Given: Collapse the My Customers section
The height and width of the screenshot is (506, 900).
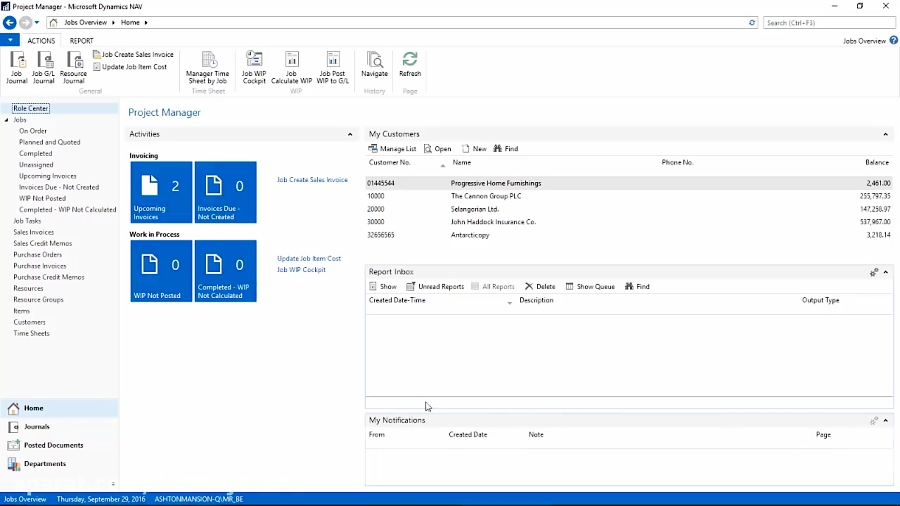Looking at the screenshot, I should pos(886,134).
